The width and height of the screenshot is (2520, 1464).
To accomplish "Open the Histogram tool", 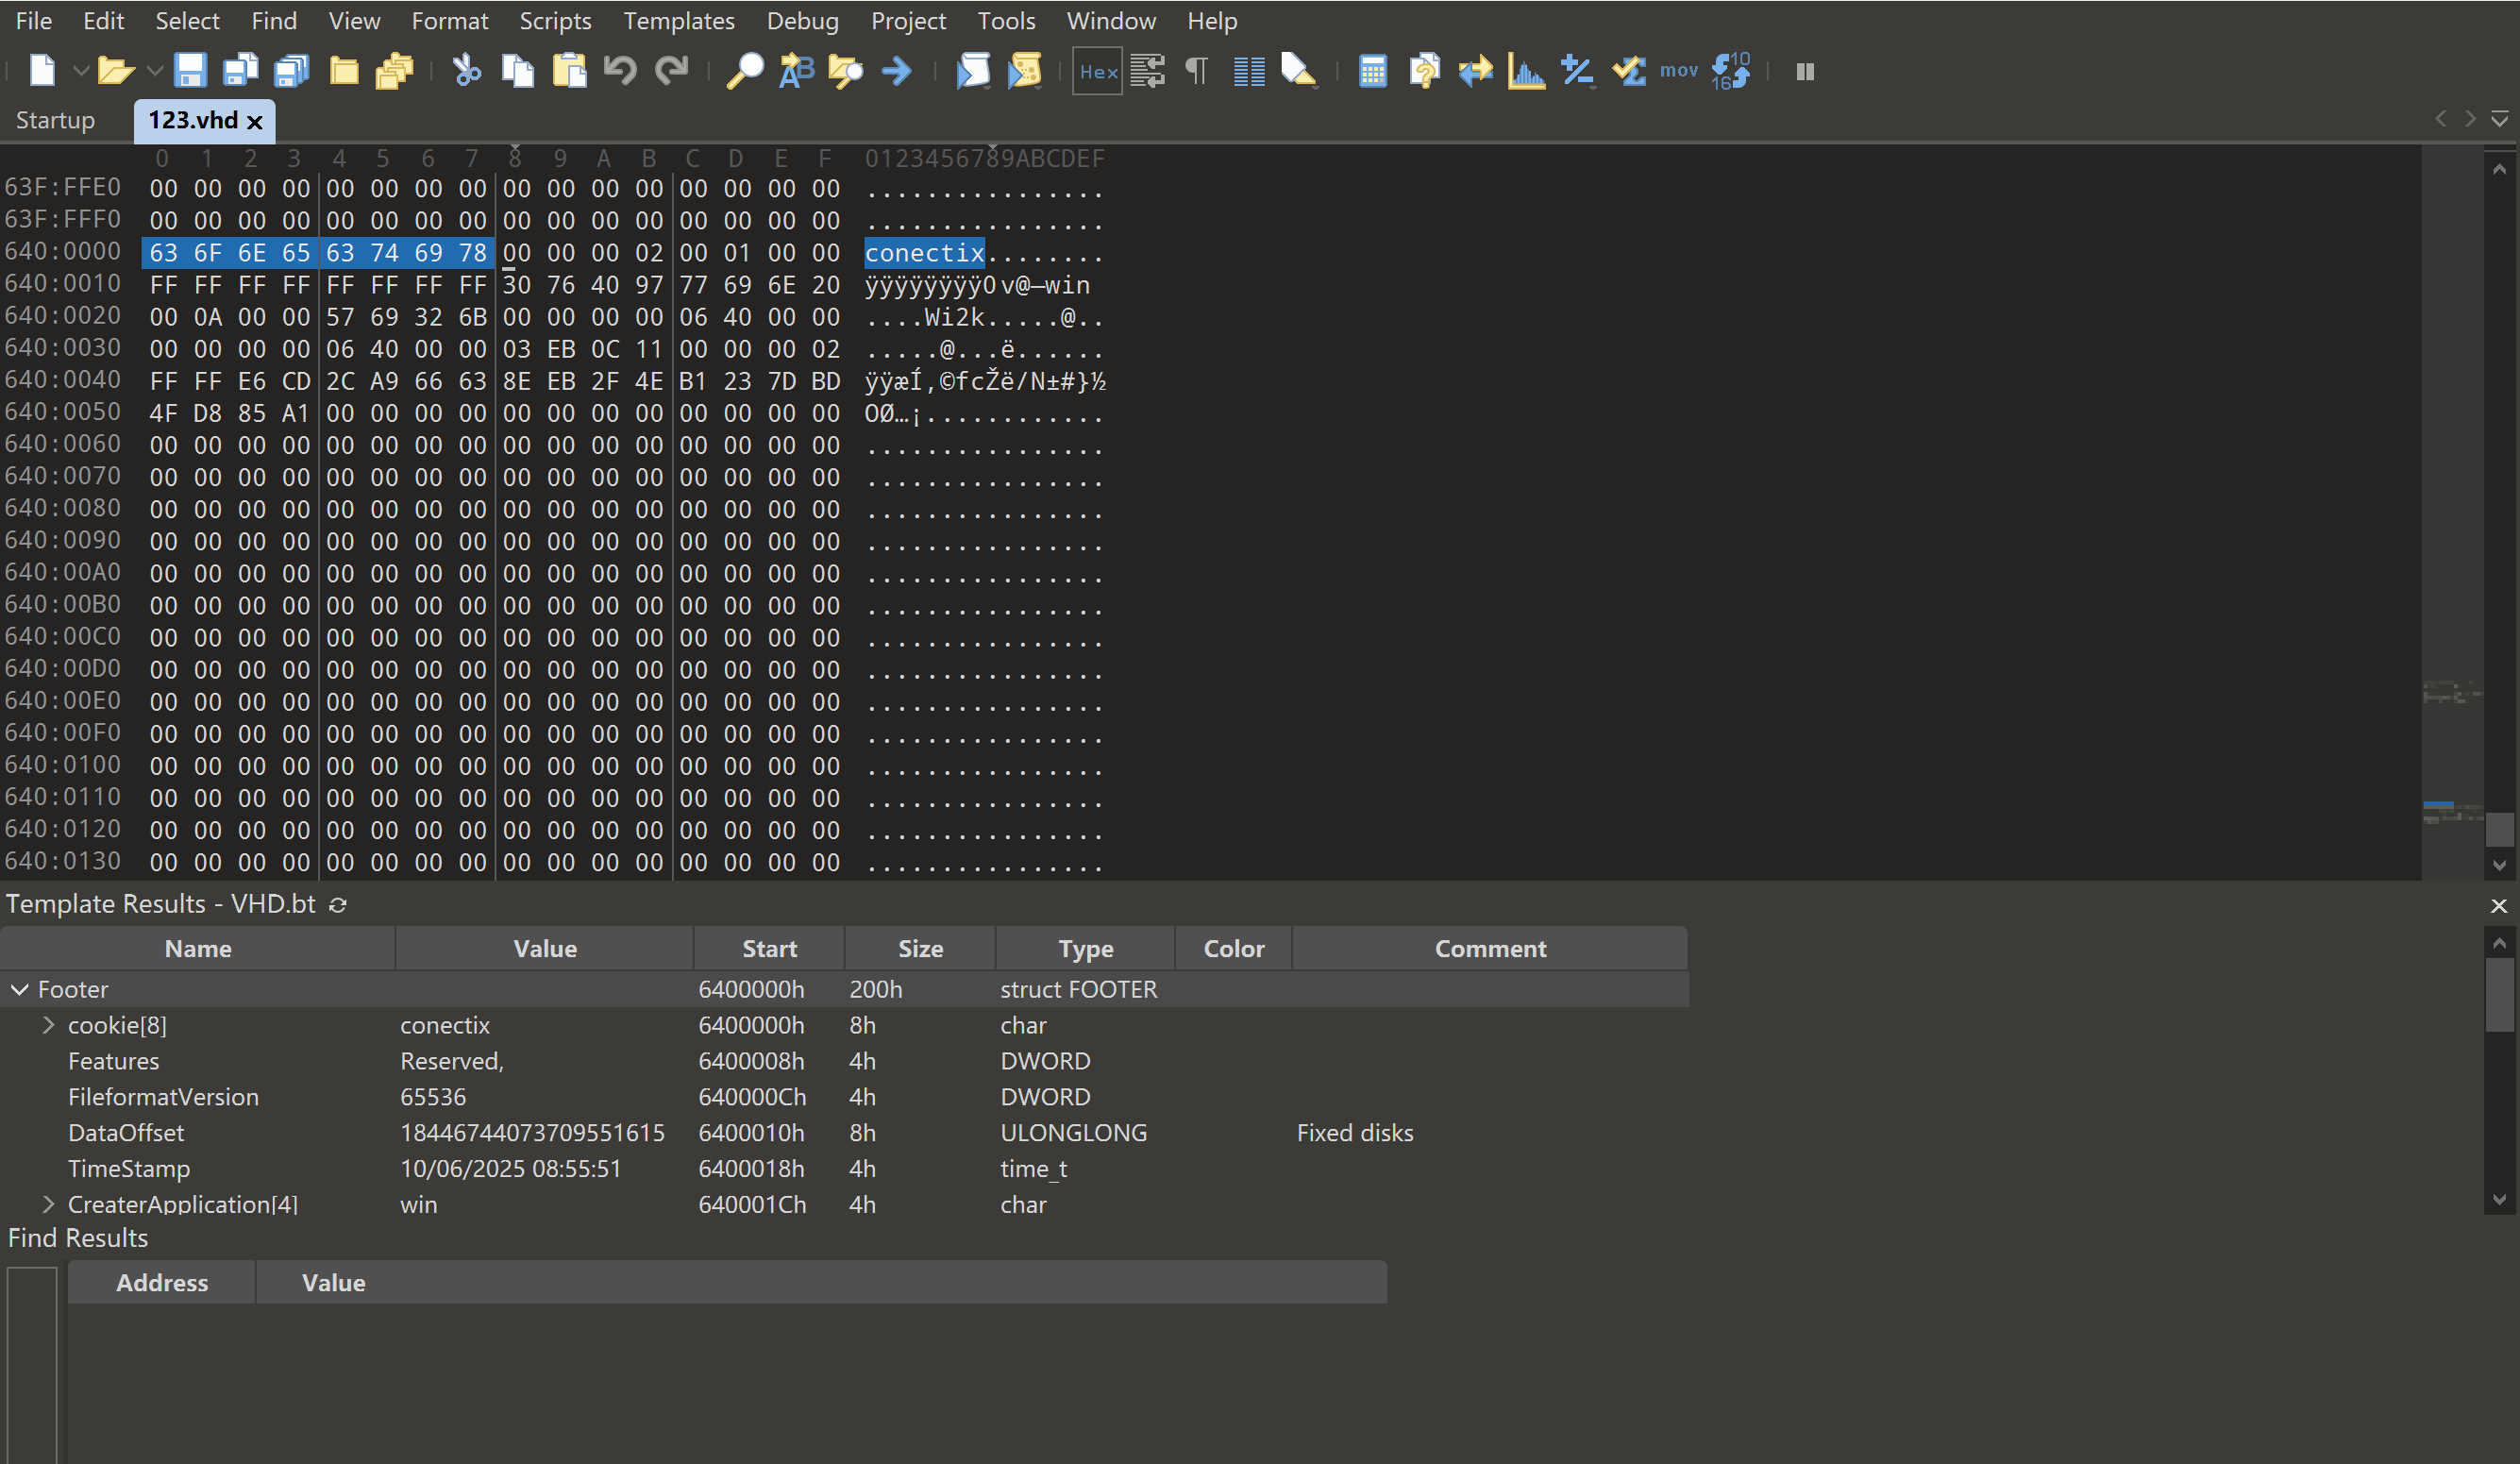I will [1526, 71].
